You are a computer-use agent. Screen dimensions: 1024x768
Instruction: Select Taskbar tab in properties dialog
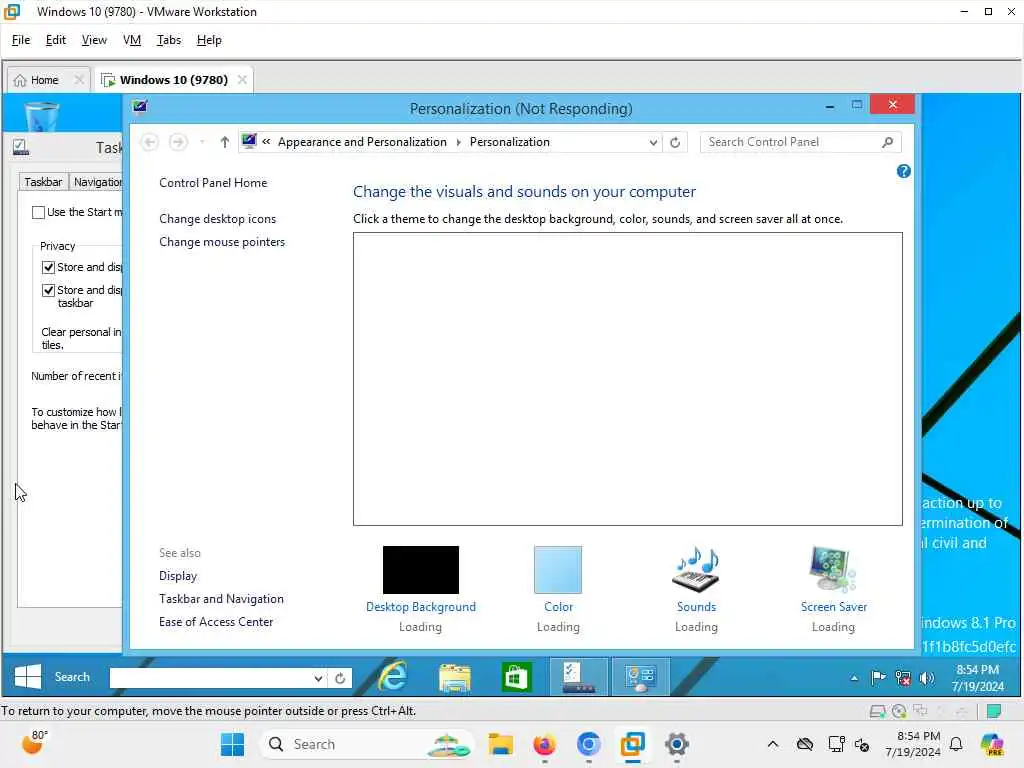coord(43,182)
